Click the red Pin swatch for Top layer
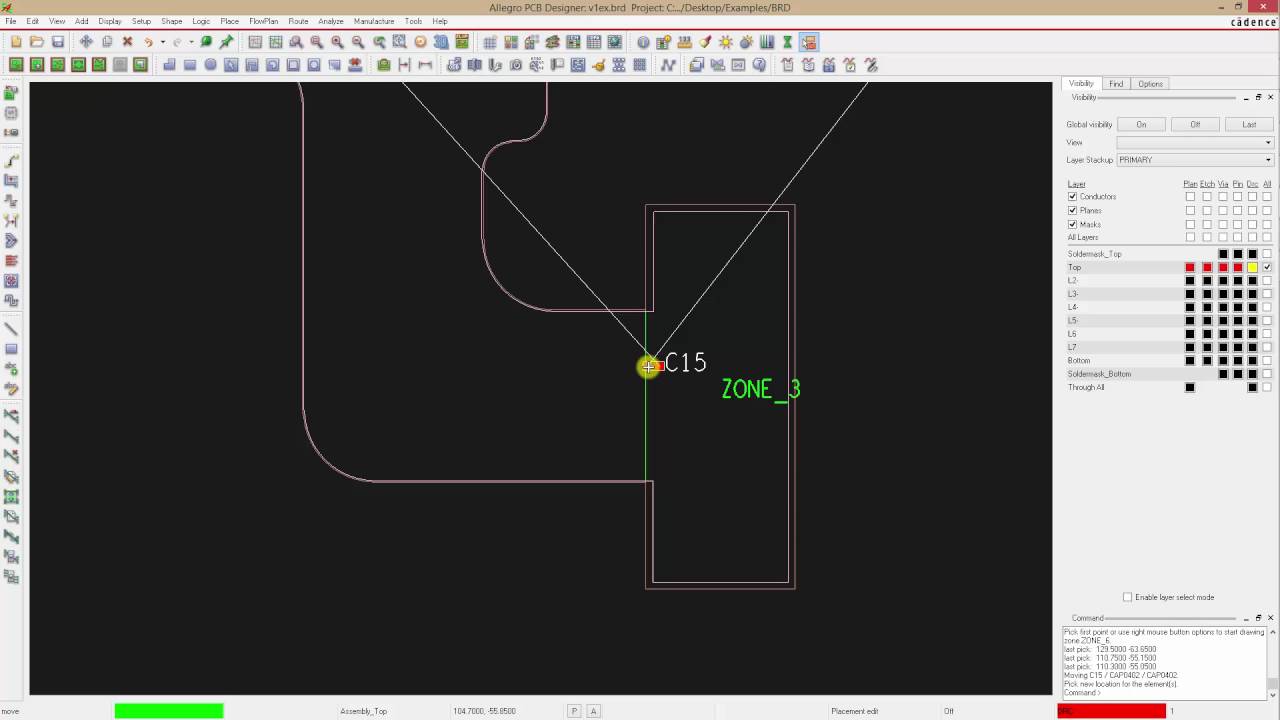 click(1238, 267)
